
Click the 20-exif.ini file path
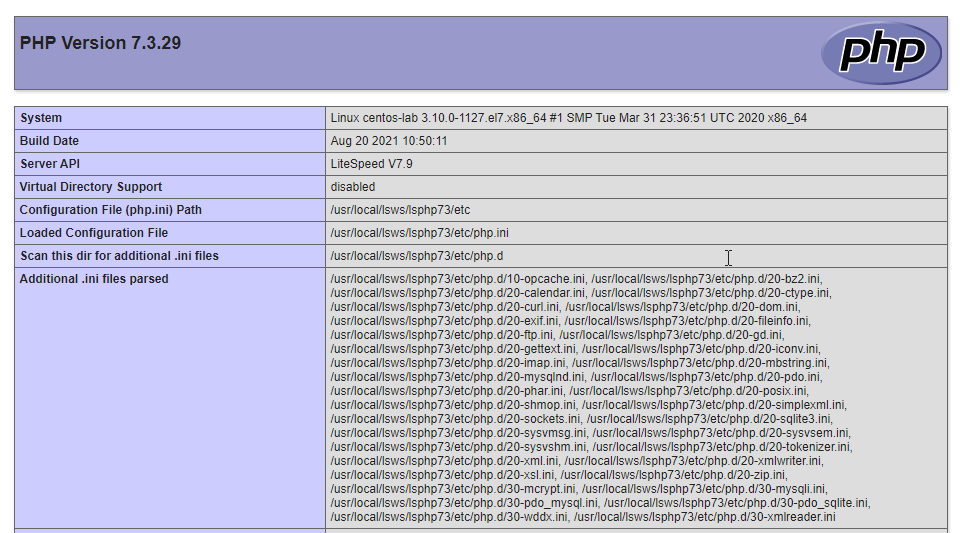(x=444, y=321)
